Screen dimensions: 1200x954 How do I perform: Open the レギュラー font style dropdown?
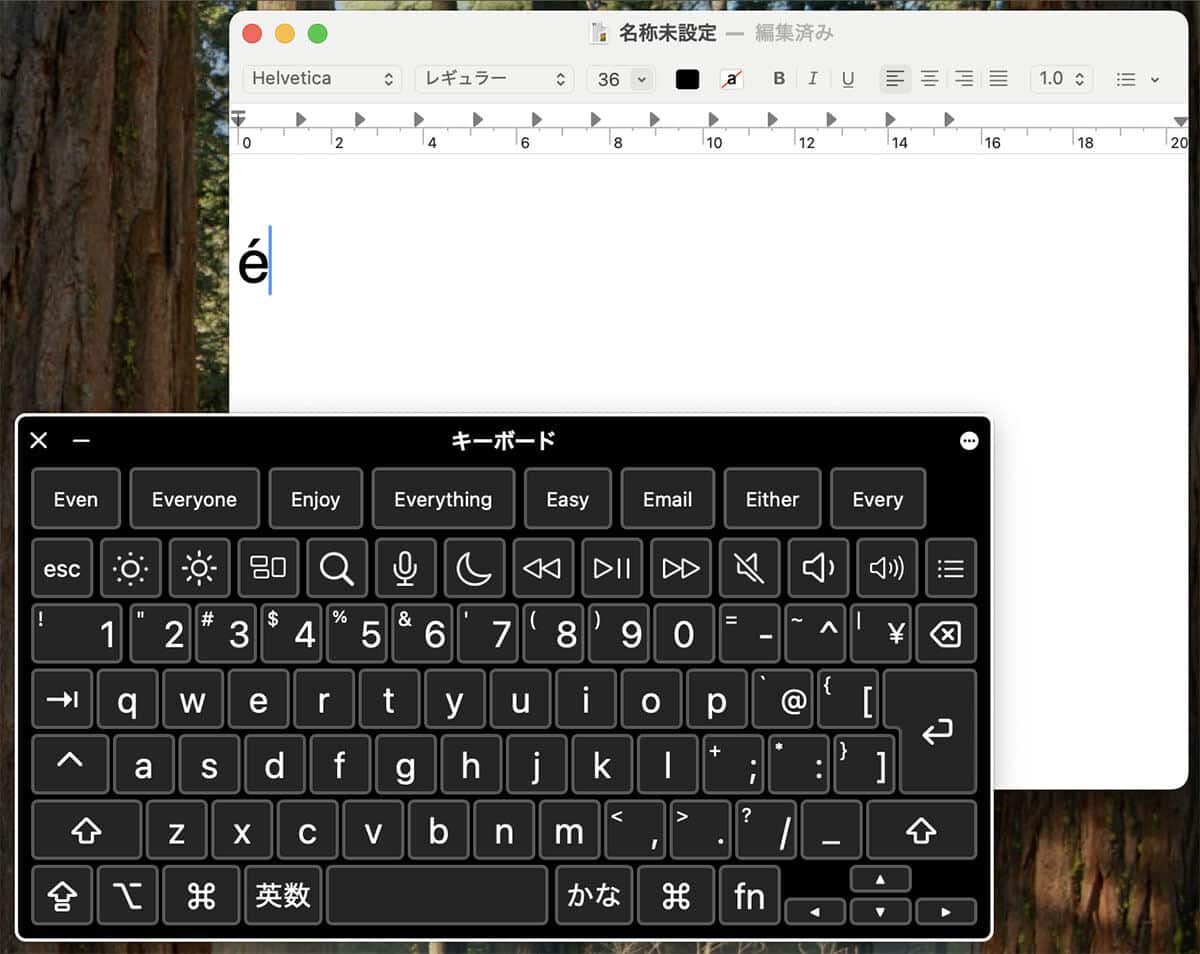pyautogui.click(x=494, y=79)
